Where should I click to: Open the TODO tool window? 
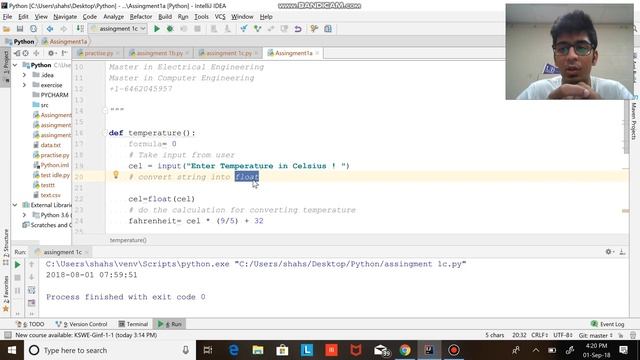tap(30, 324)
